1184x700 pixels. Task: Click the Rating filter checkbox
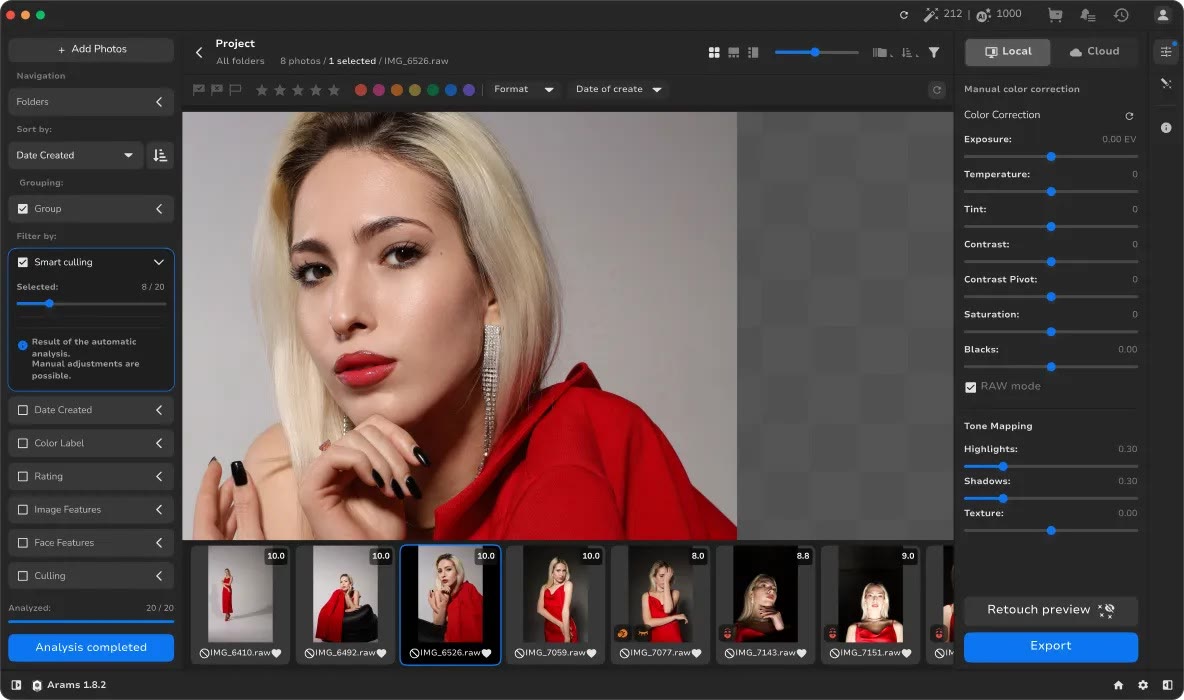[x=23, y=476]
